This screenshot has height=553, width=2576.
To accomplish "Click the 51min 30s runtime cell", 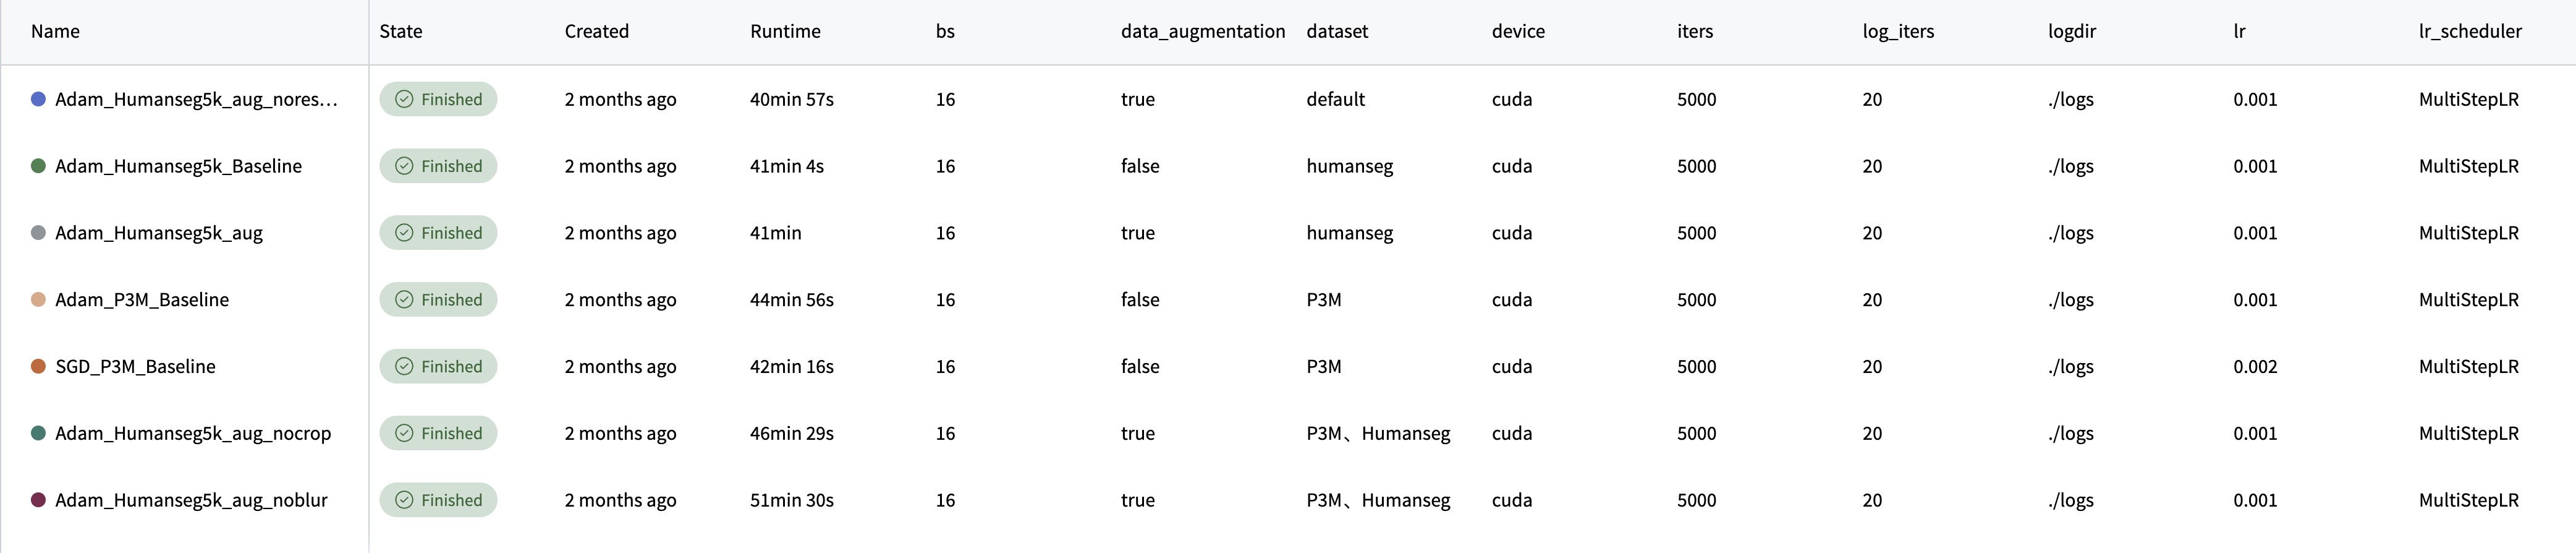I will pyautogui.click(x=791, y=500).
